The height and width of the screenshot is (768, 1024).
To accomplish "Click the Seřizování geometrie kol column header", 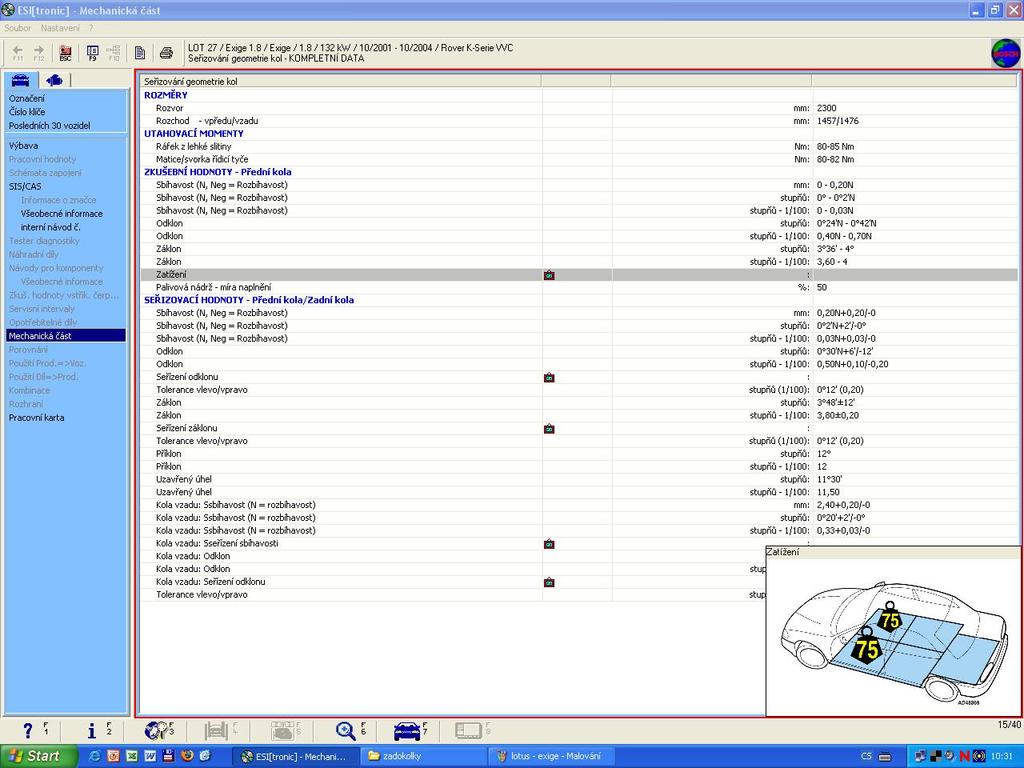I will pyautogui.click(x=340, y=82).
